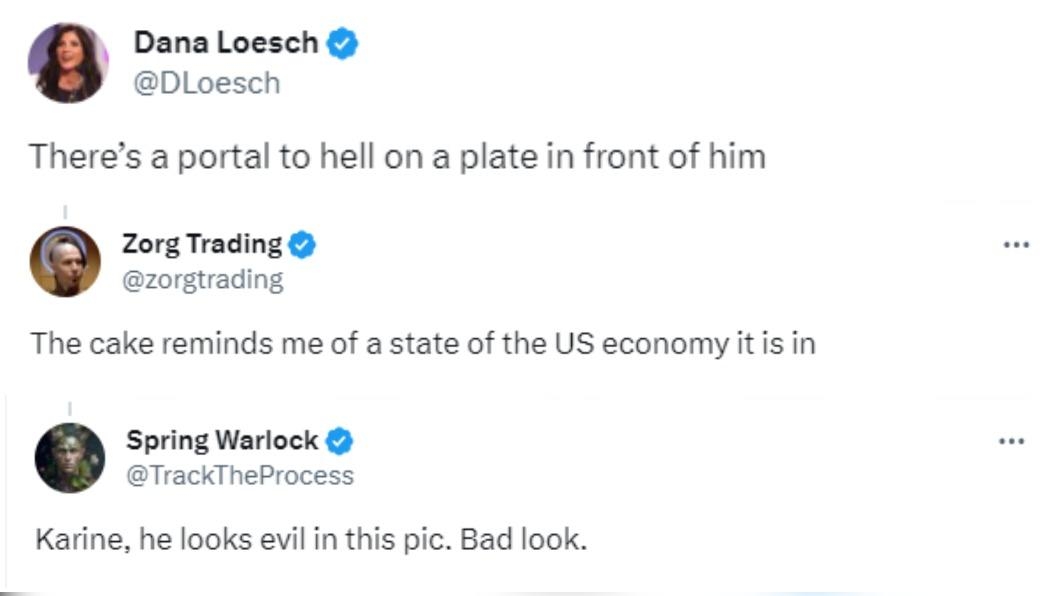This screenshot has width=1060, height=596.
Task: Click Dana Loesch's blue verified badge
Action: [343, 44]
